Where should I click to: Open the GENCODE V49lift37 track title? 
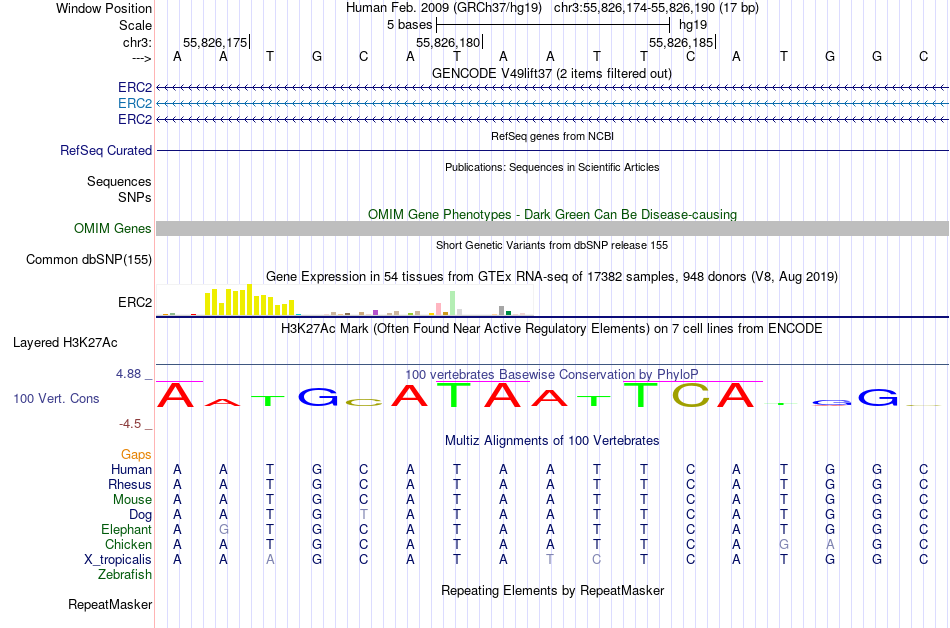[552, 73]
